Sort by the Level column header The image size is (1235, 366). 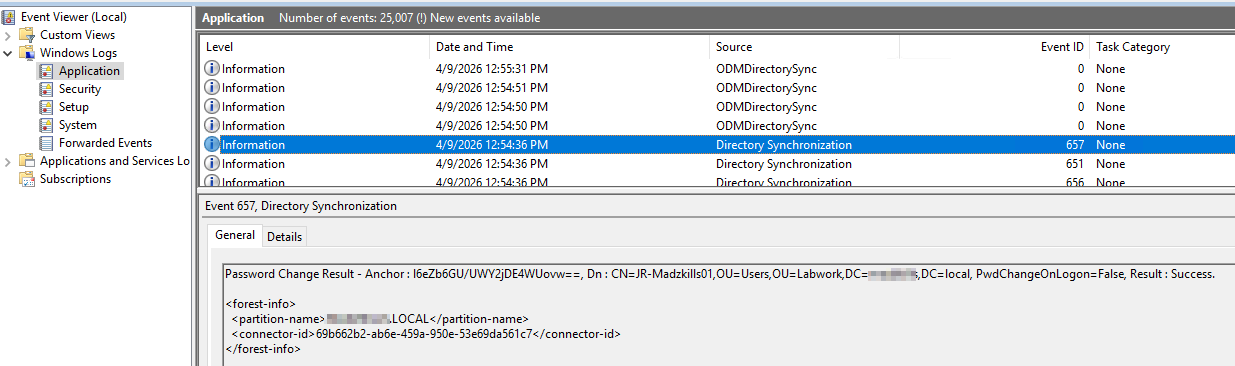click(315, 47)
